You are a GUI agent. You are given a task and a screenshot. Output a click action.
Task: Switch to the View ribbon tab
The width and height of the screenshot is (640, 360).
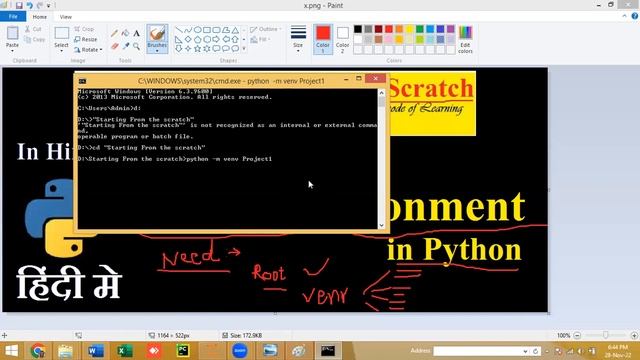pyautogui.click(x=65, y=17)
